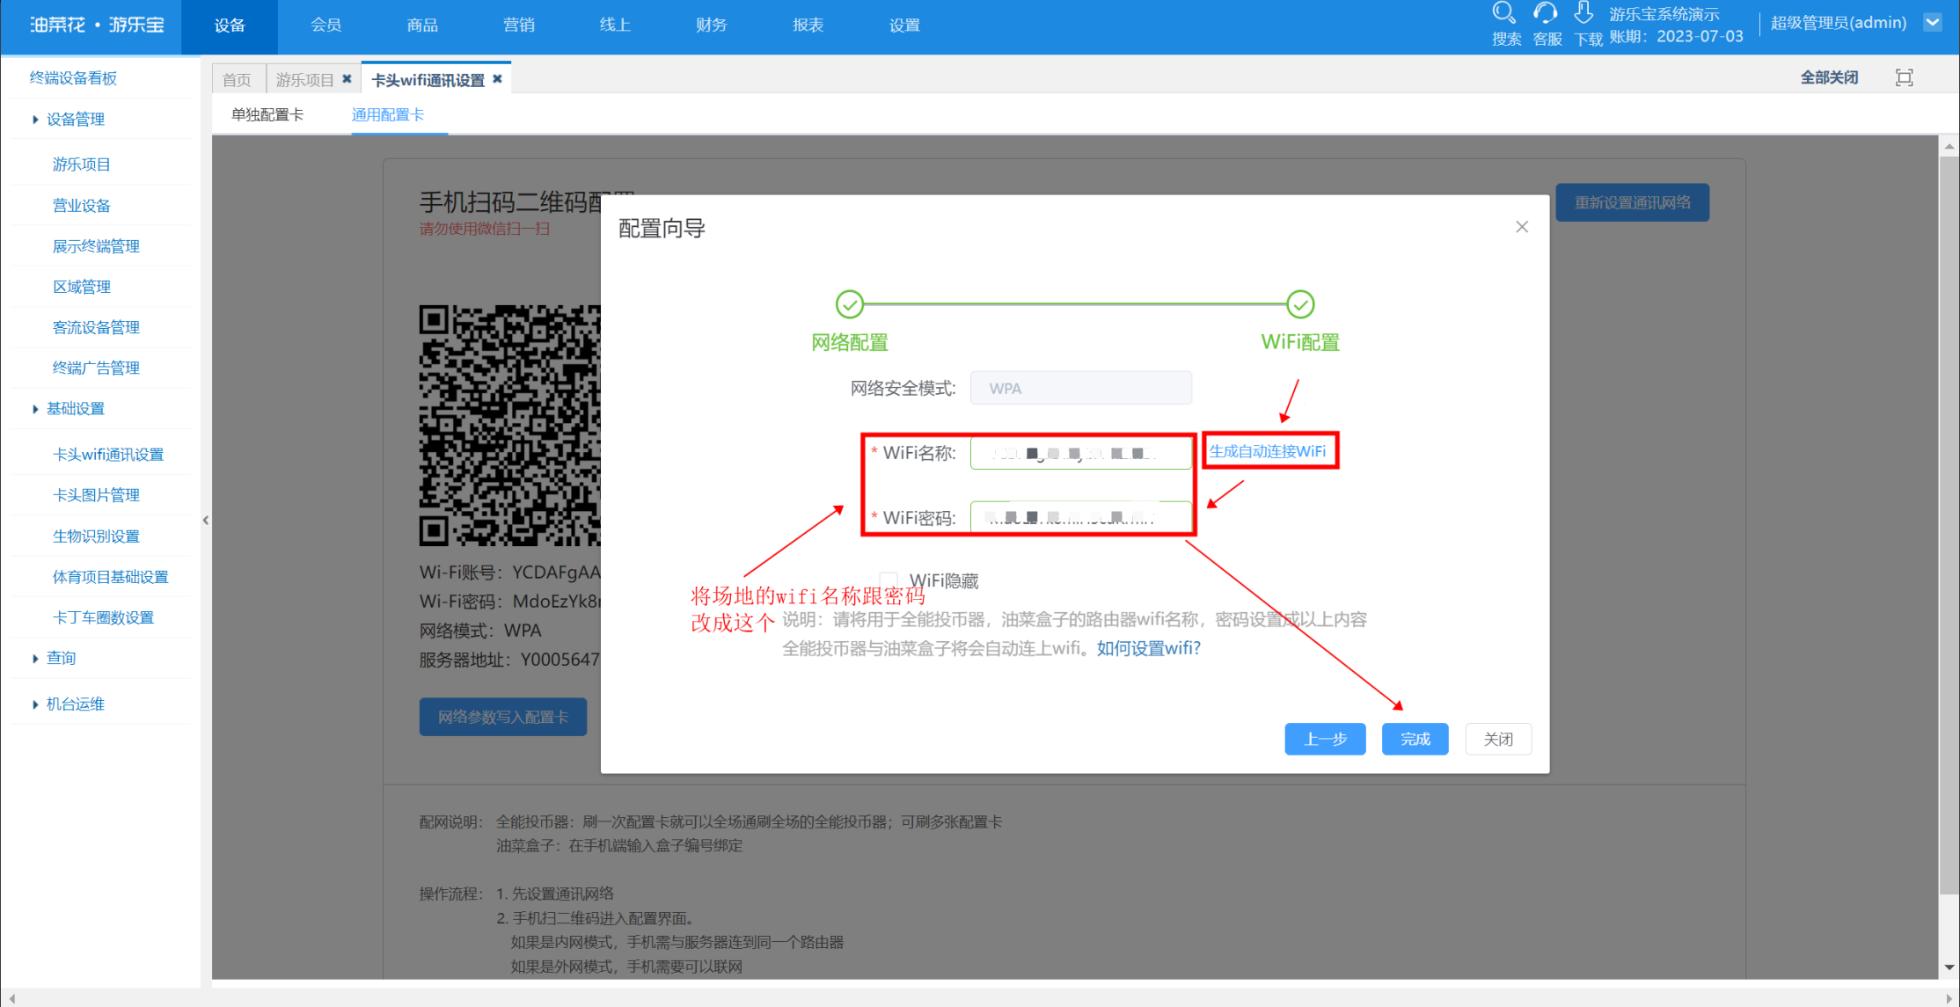The width and height of the screenshot is (1960, 1007).
Task: Open the 商品 top menu
Action: point(422,25)
